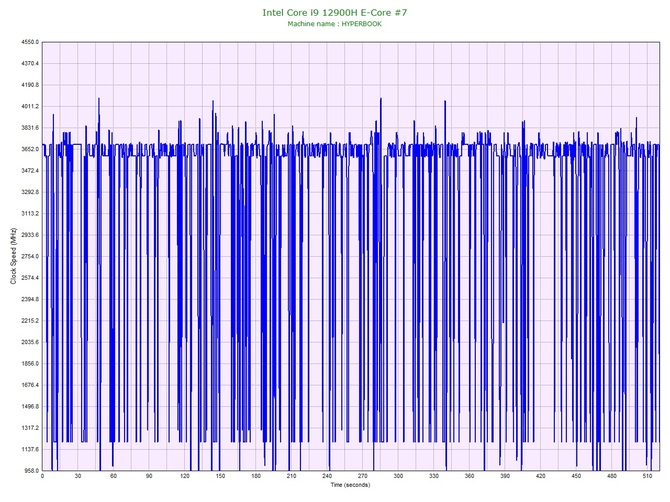Click the 3472.4 y-axis value

30,170
